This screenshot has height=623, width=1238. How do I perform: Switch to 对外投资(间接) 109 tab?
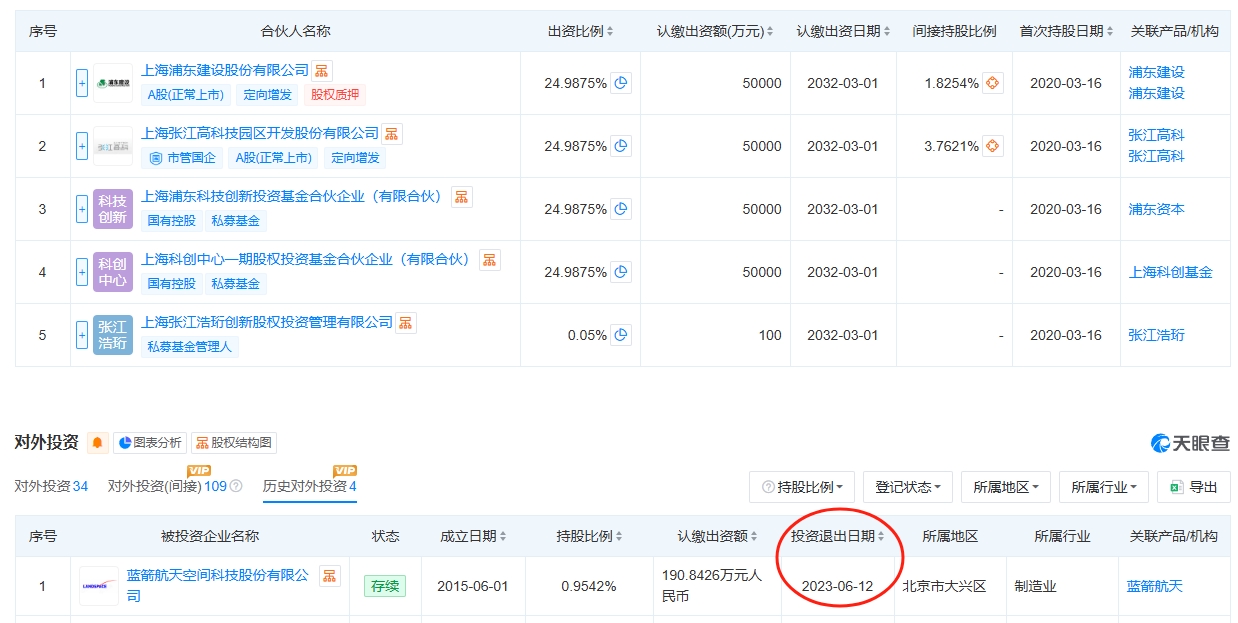click(167, 486)
